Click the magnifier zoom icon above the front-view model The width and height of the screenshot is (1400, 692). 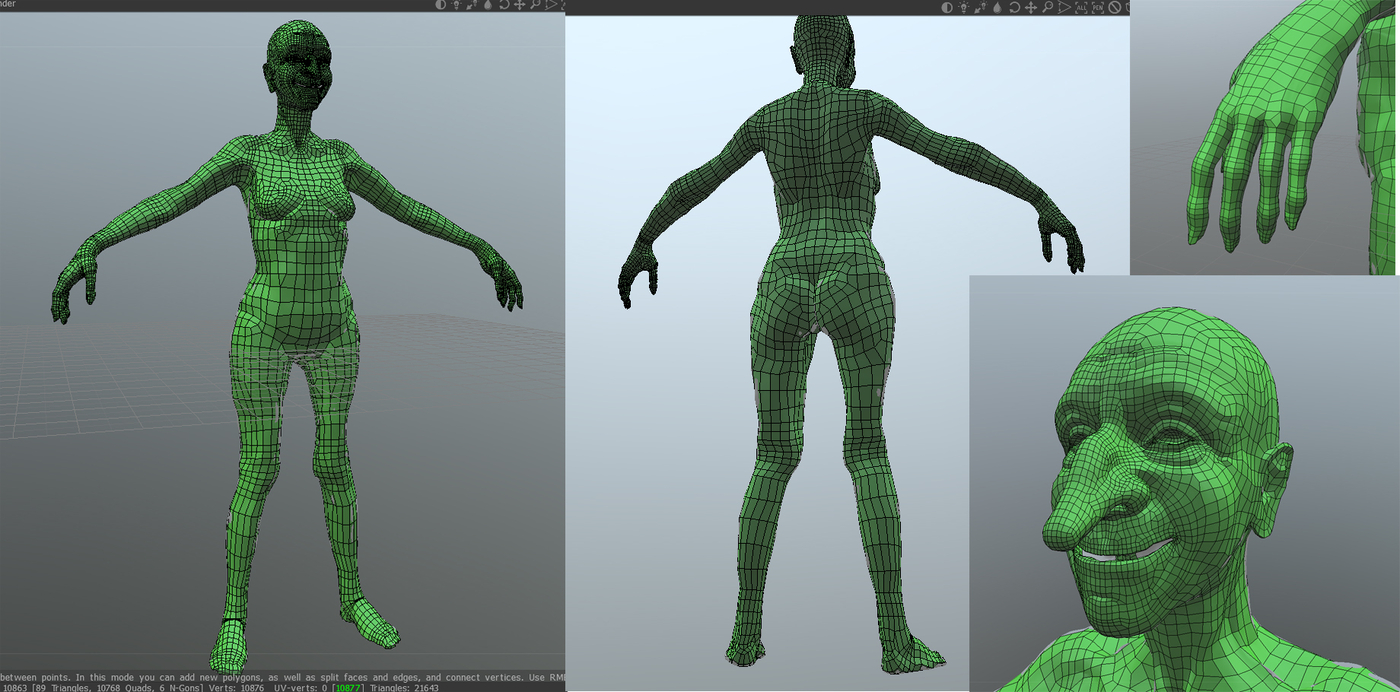535,4
